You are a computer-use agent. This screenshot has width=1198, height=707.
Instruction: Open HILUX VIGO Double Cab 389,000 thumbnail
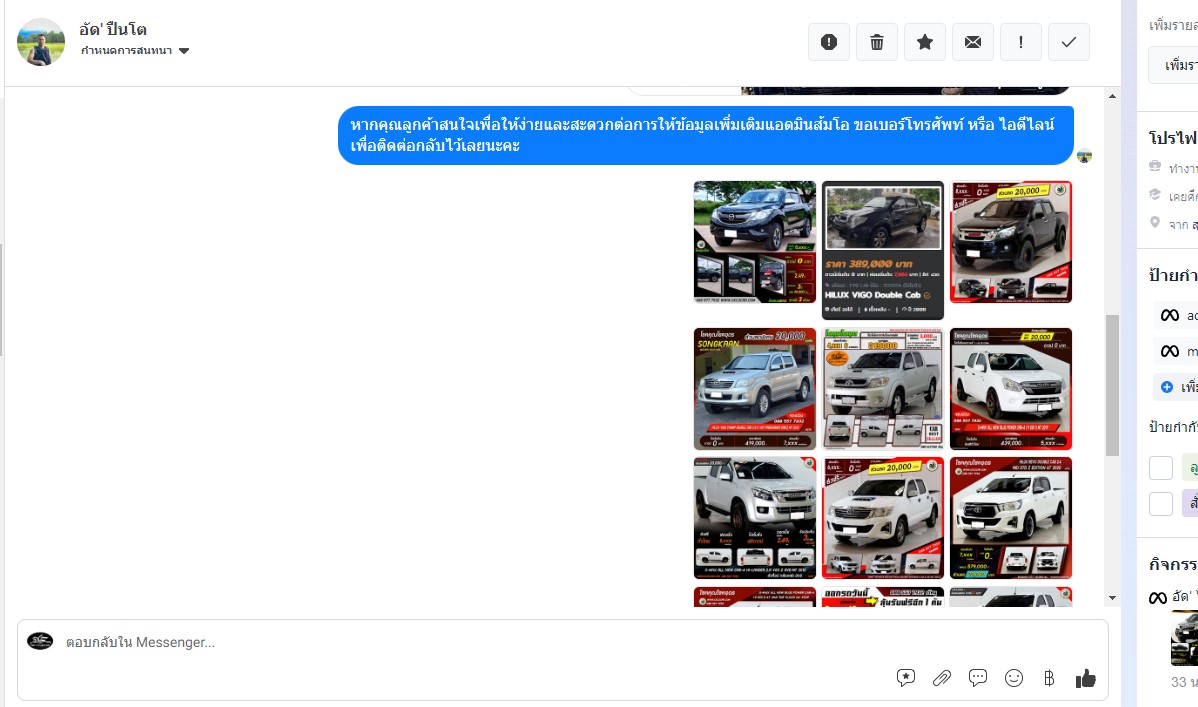coord(882,250)
